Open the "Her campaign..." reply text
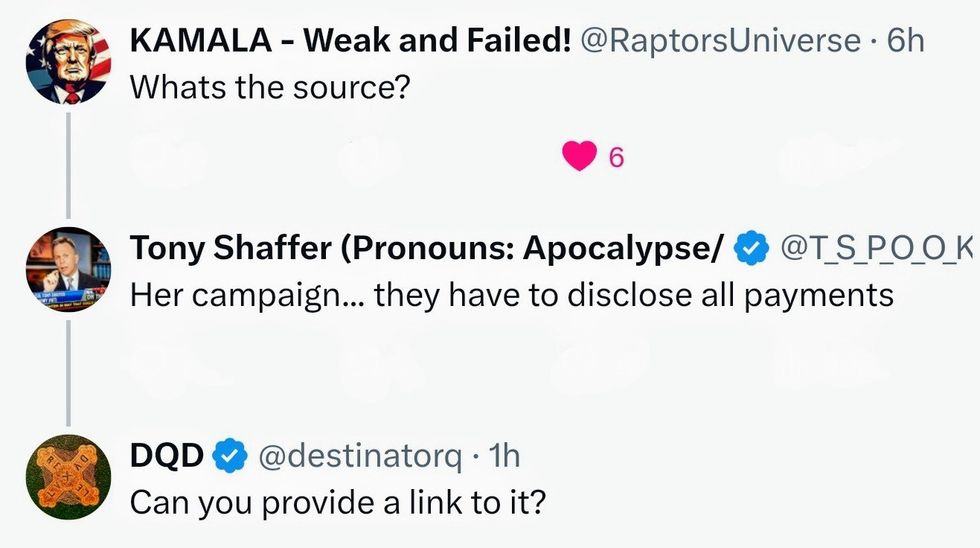Screen dimensions: 980x548 (512, 295)
